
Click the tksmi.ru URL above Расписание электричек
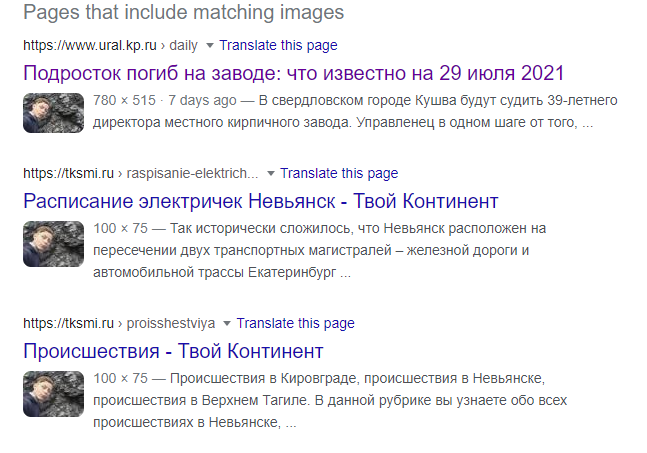tap(64, 174)
